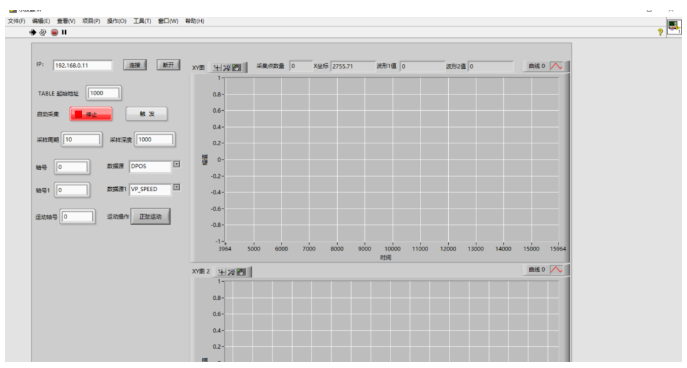Open the 数据源 DPOS dropdown arrow
Image resolution: width=687 pixels, height=368 pixels.
177,164
